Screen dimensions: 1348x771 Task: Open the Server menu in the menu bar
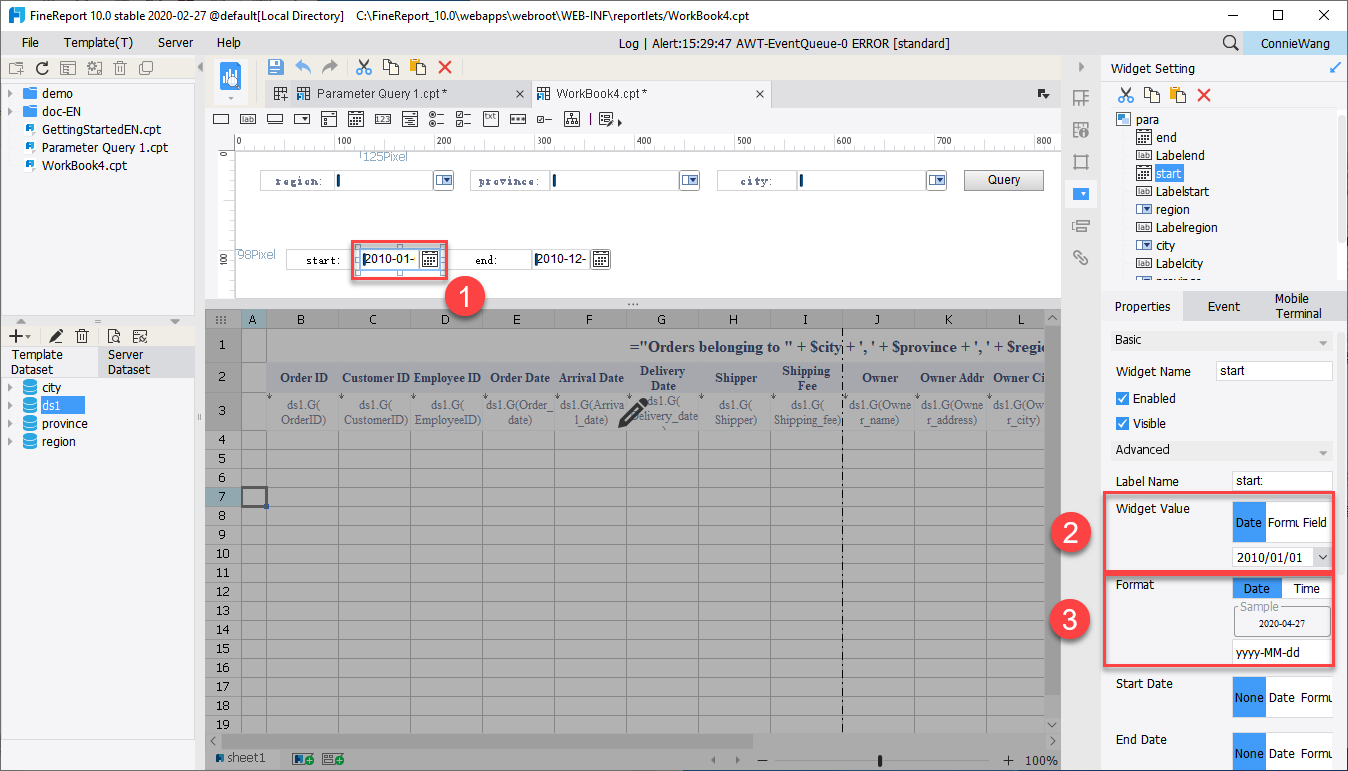pos(174,43)
